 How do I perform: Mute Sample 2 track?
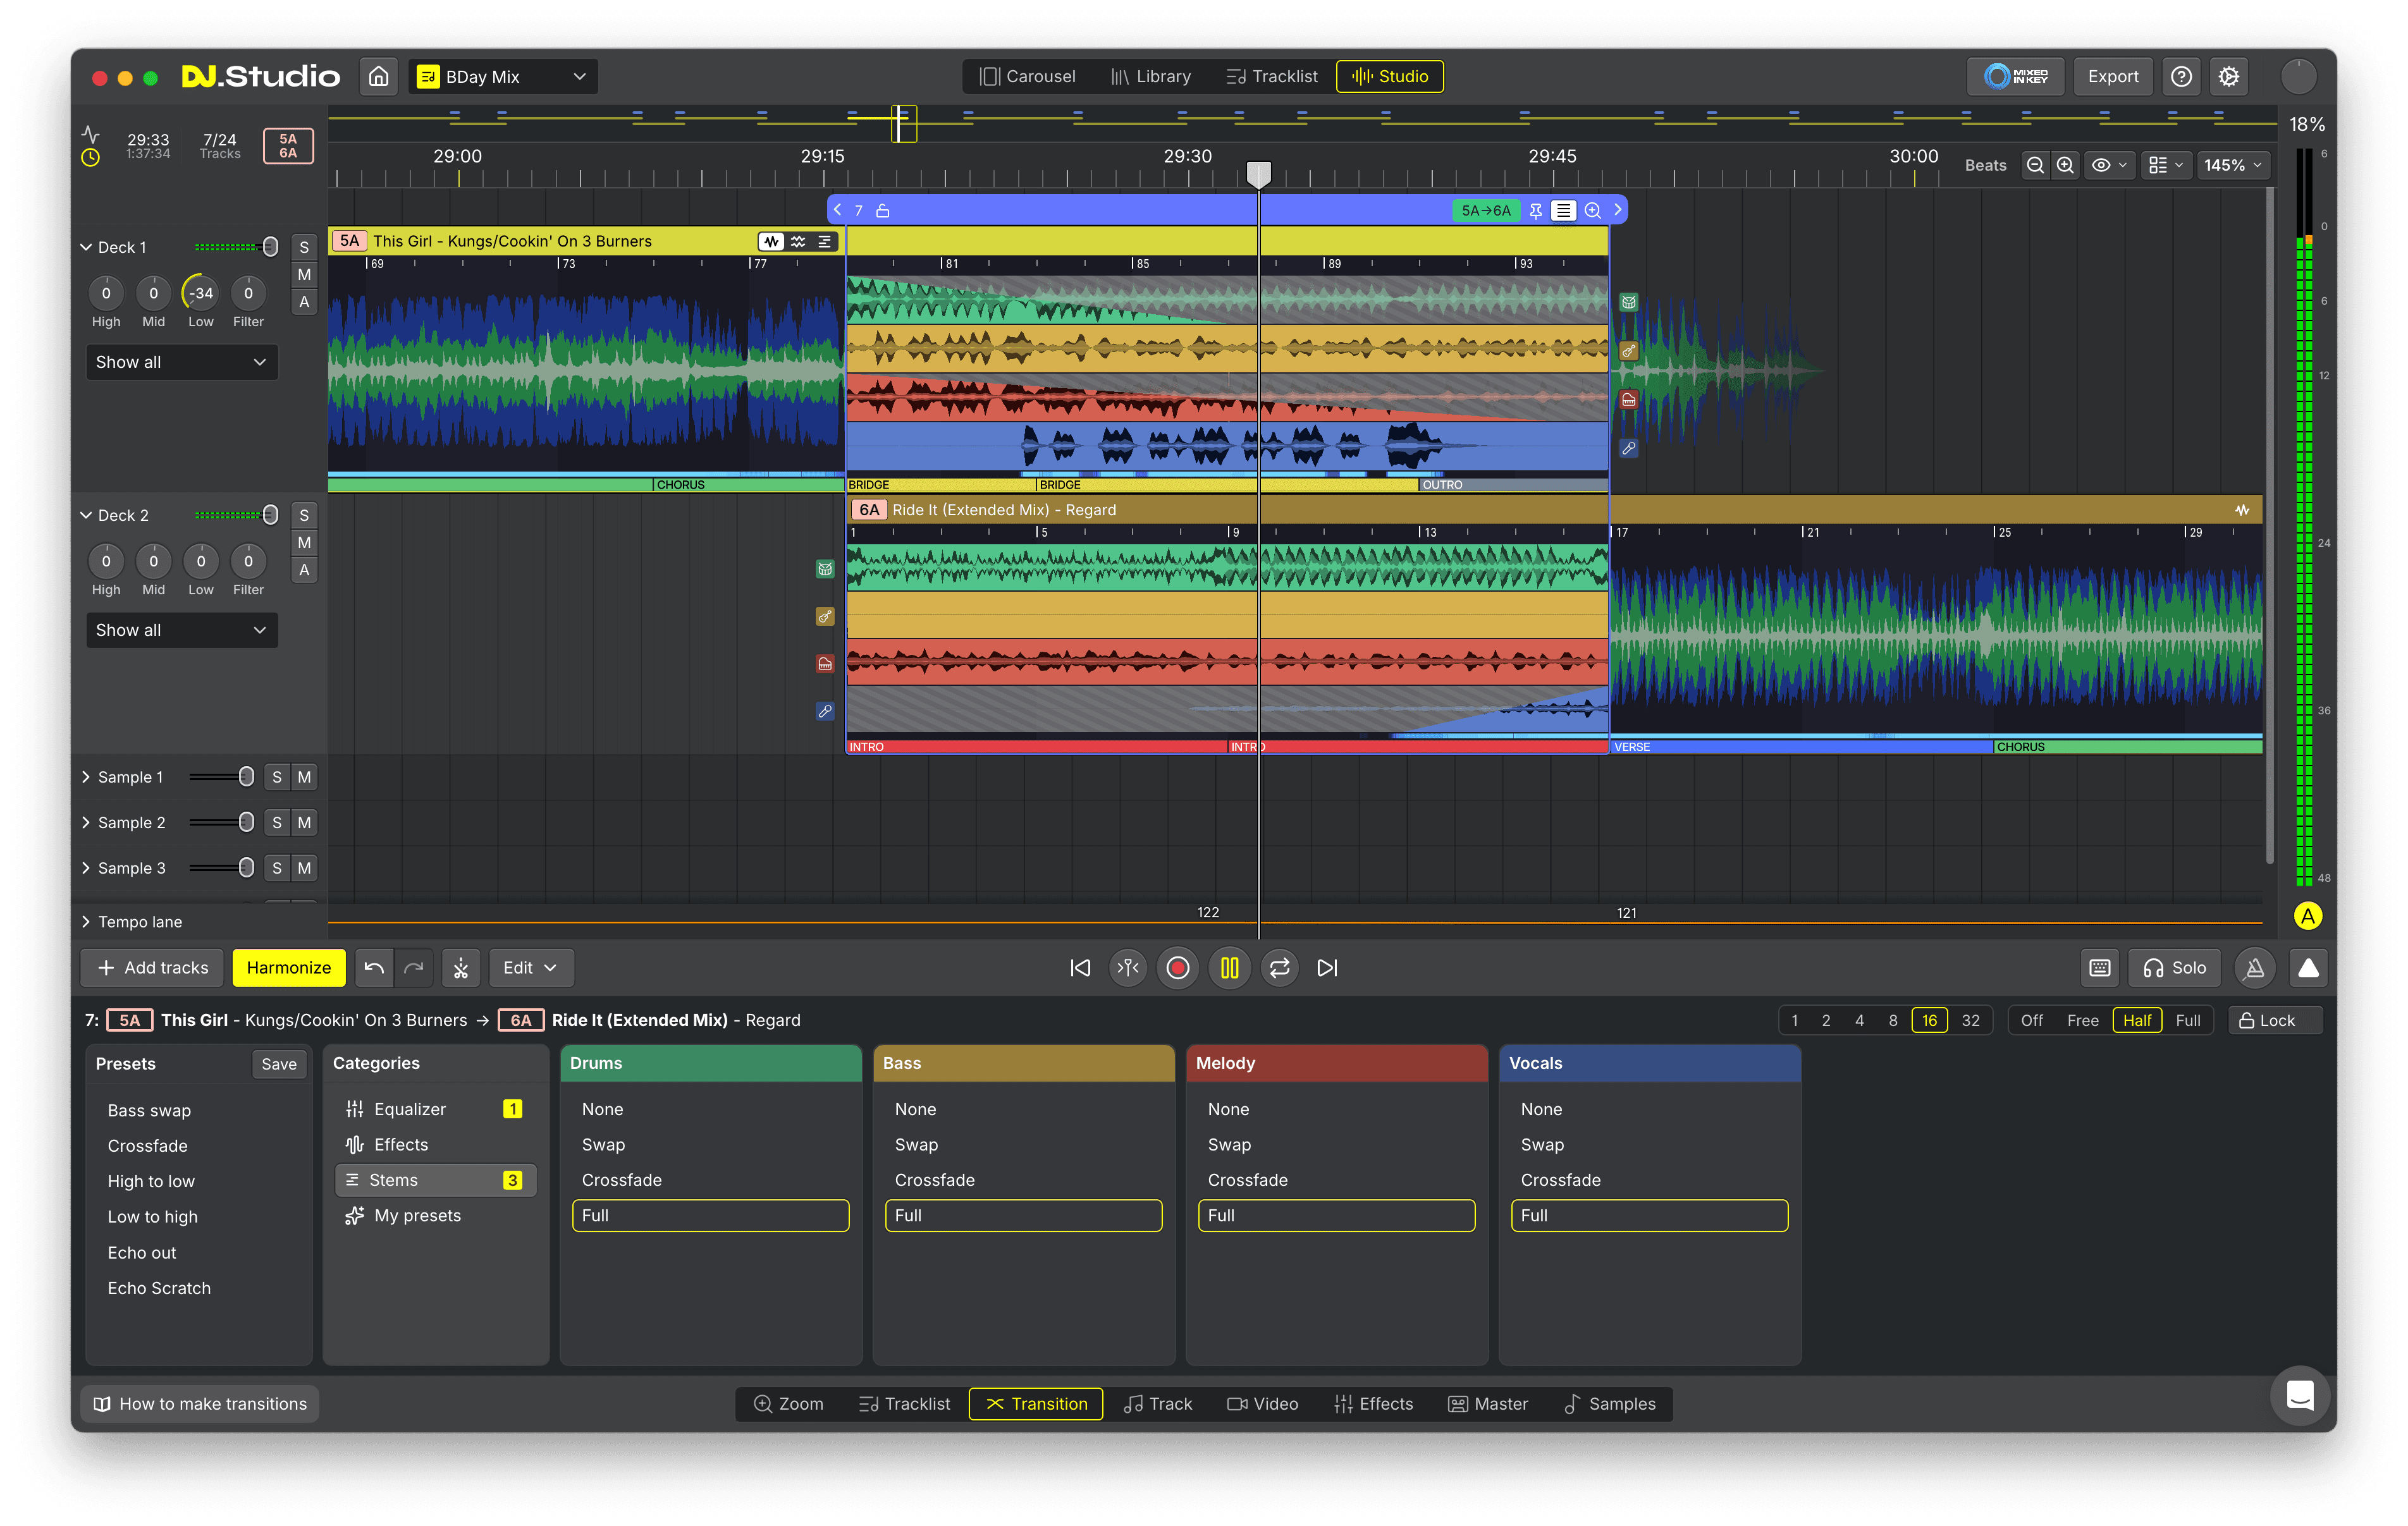[304, 822]
